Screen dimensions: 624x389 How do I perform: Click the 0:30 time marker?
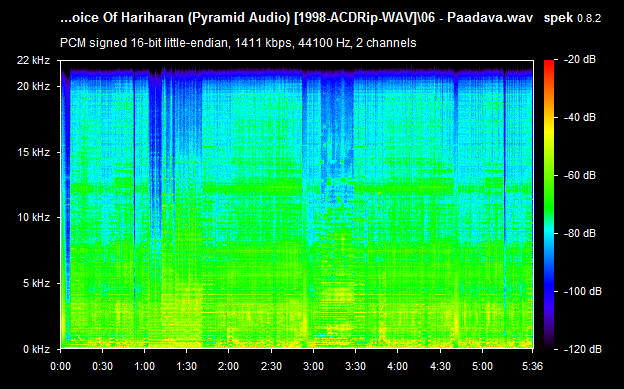click(102, 366)
